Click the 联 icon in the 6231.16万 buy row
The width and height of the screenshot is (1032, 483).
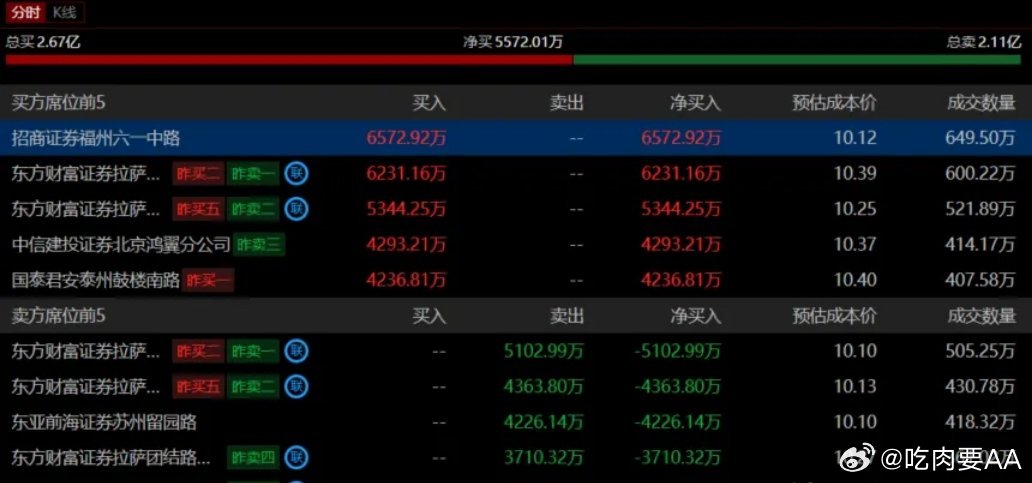coord(296,174)
